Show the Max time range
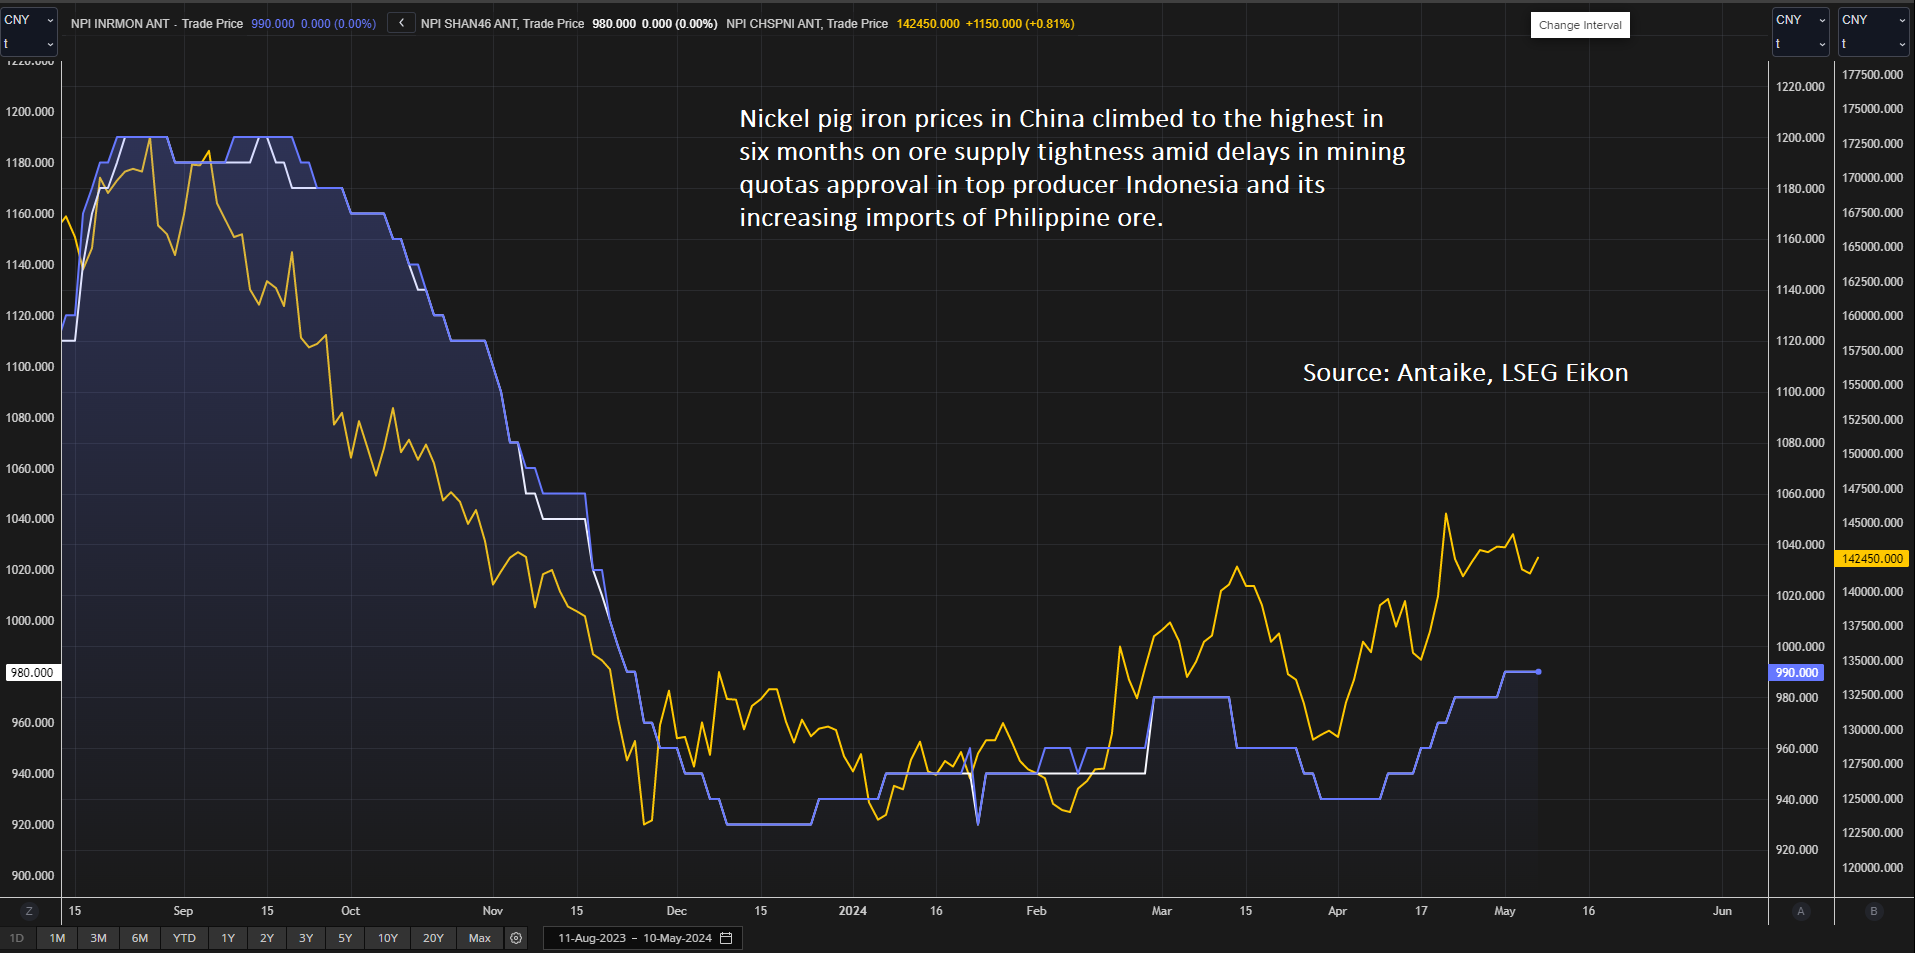 pos(480,938)
